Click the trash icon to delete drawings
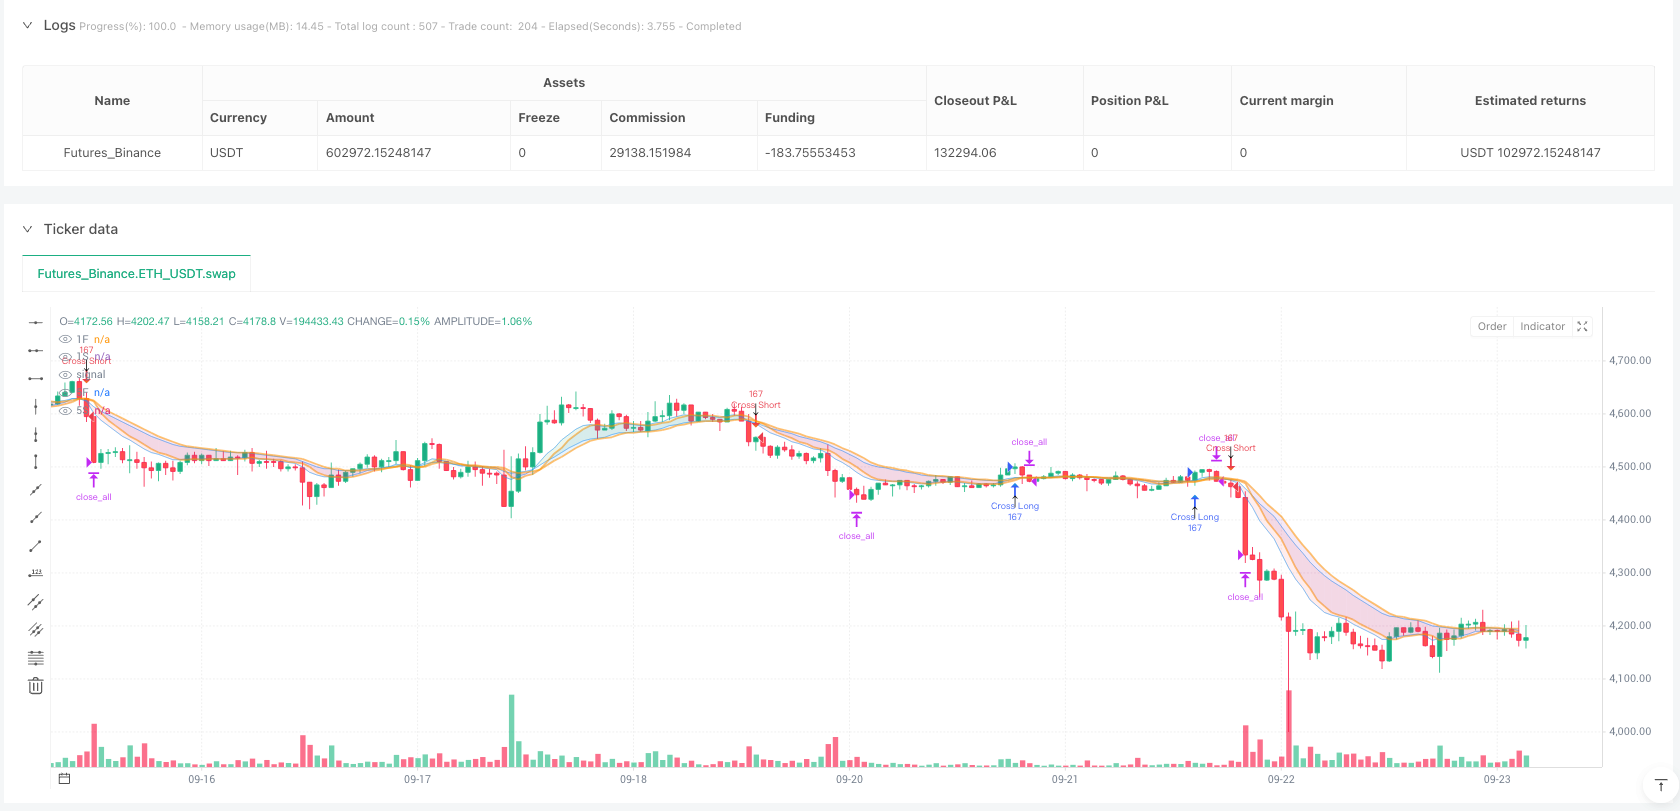1680x811 pixels. pyautogui.click(x=36, y=686)
